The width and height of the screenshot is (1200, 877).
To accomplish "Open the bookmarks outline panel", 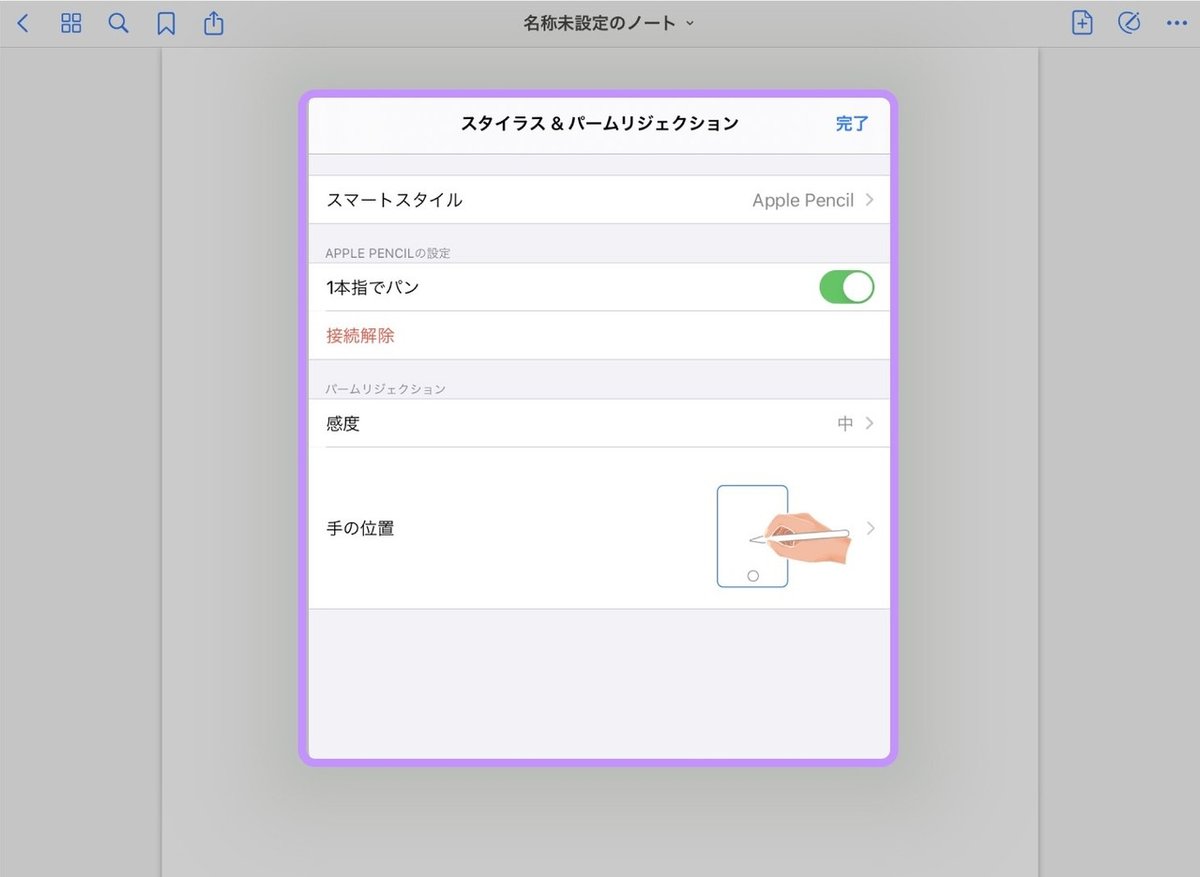I will coord(165,22).
